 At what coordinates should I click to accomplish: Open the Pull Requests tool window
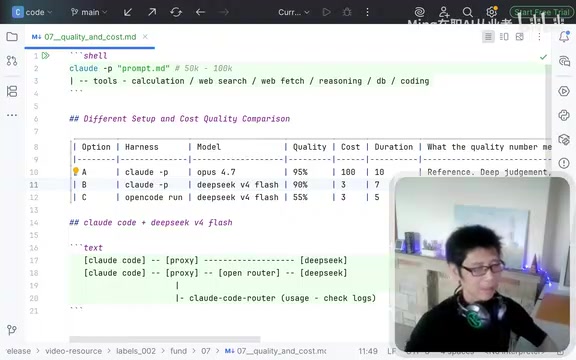(12, 61)
